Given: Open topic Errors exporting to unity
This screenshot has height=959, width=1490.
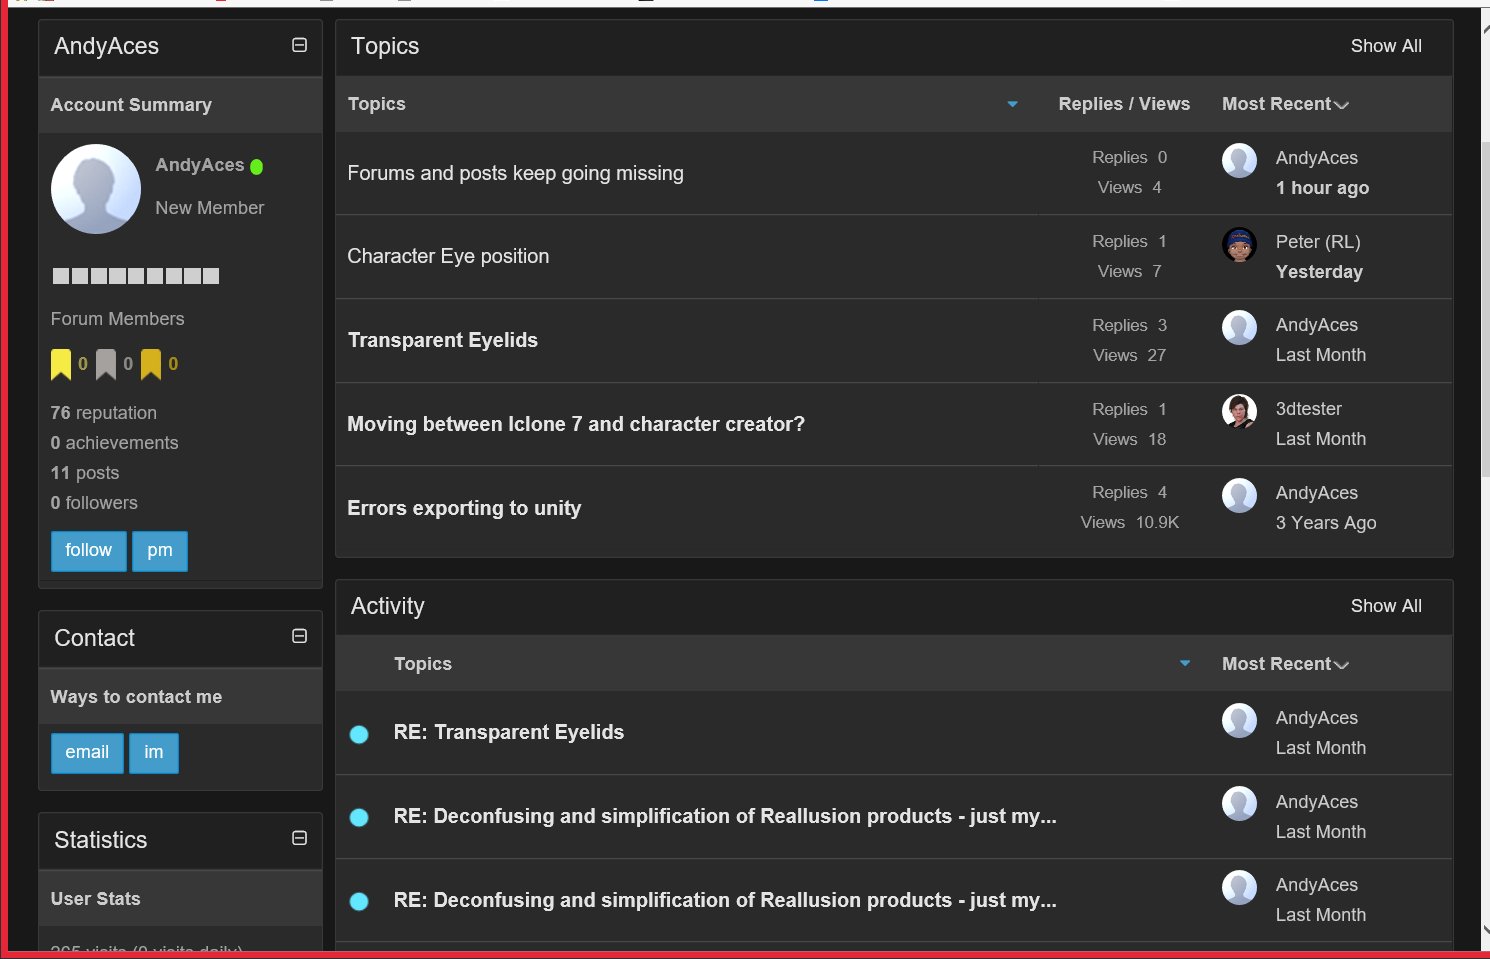Looking at the screenshot, I should click(464, 508).
